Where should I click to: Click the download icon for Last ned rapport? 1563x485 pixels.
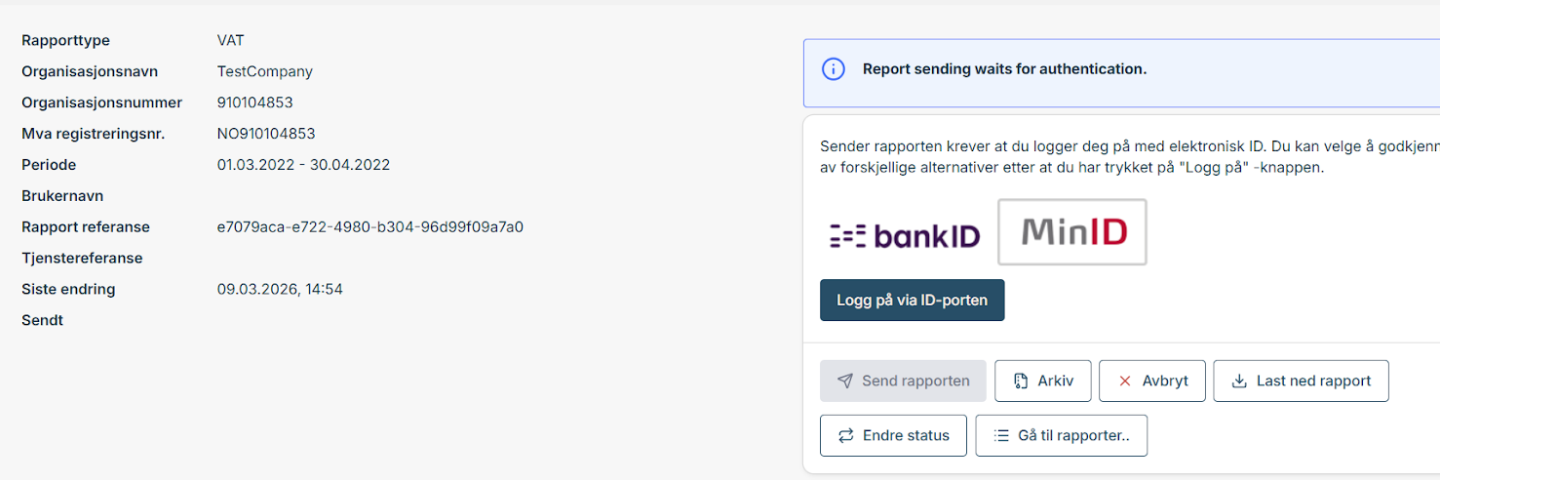point(1239,381)
